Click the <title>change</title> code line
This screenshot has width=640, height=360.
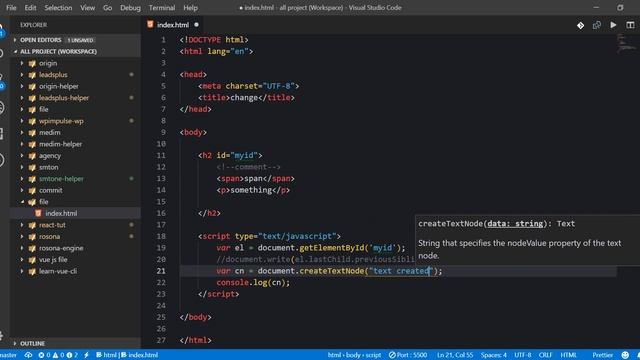pos(246,98)
